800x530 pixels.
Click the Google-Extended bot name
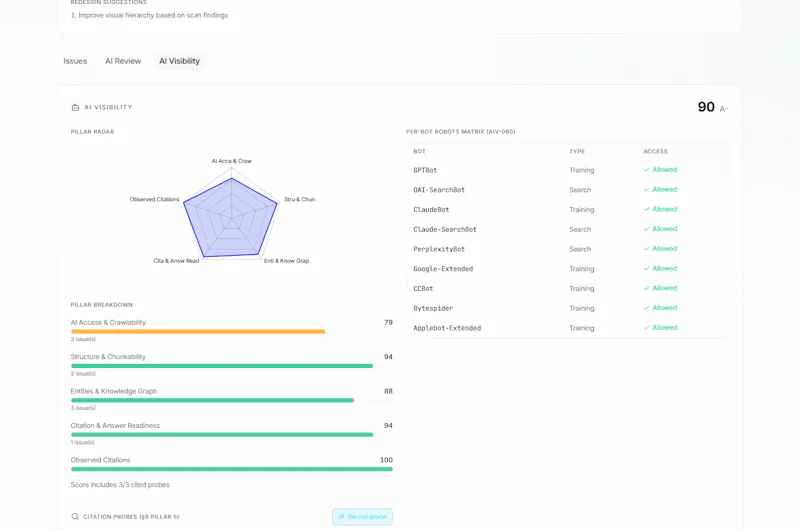pos(443,269)
